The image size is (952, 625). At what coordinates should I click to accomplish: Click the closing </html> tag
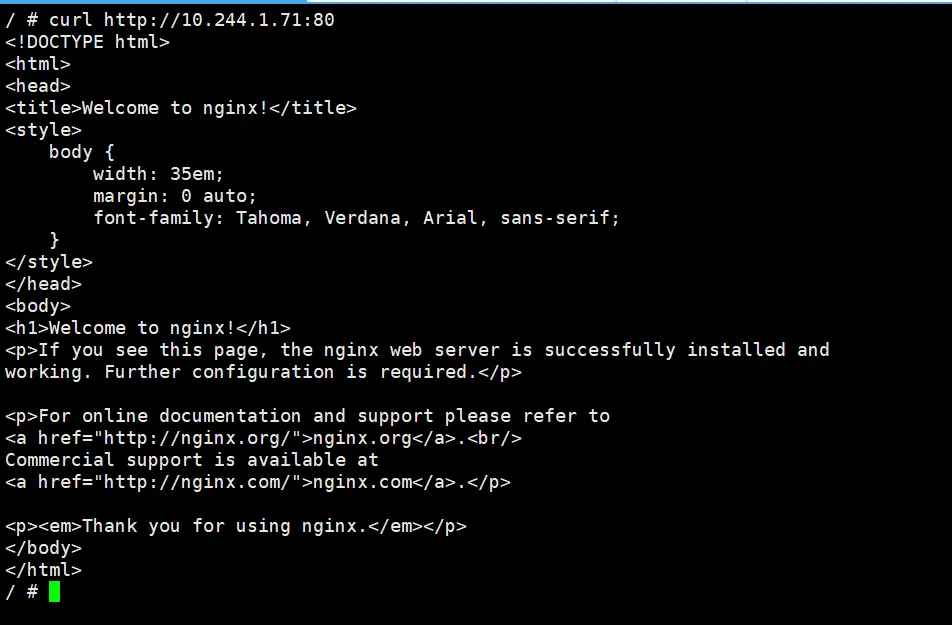[x=43, y=570]
